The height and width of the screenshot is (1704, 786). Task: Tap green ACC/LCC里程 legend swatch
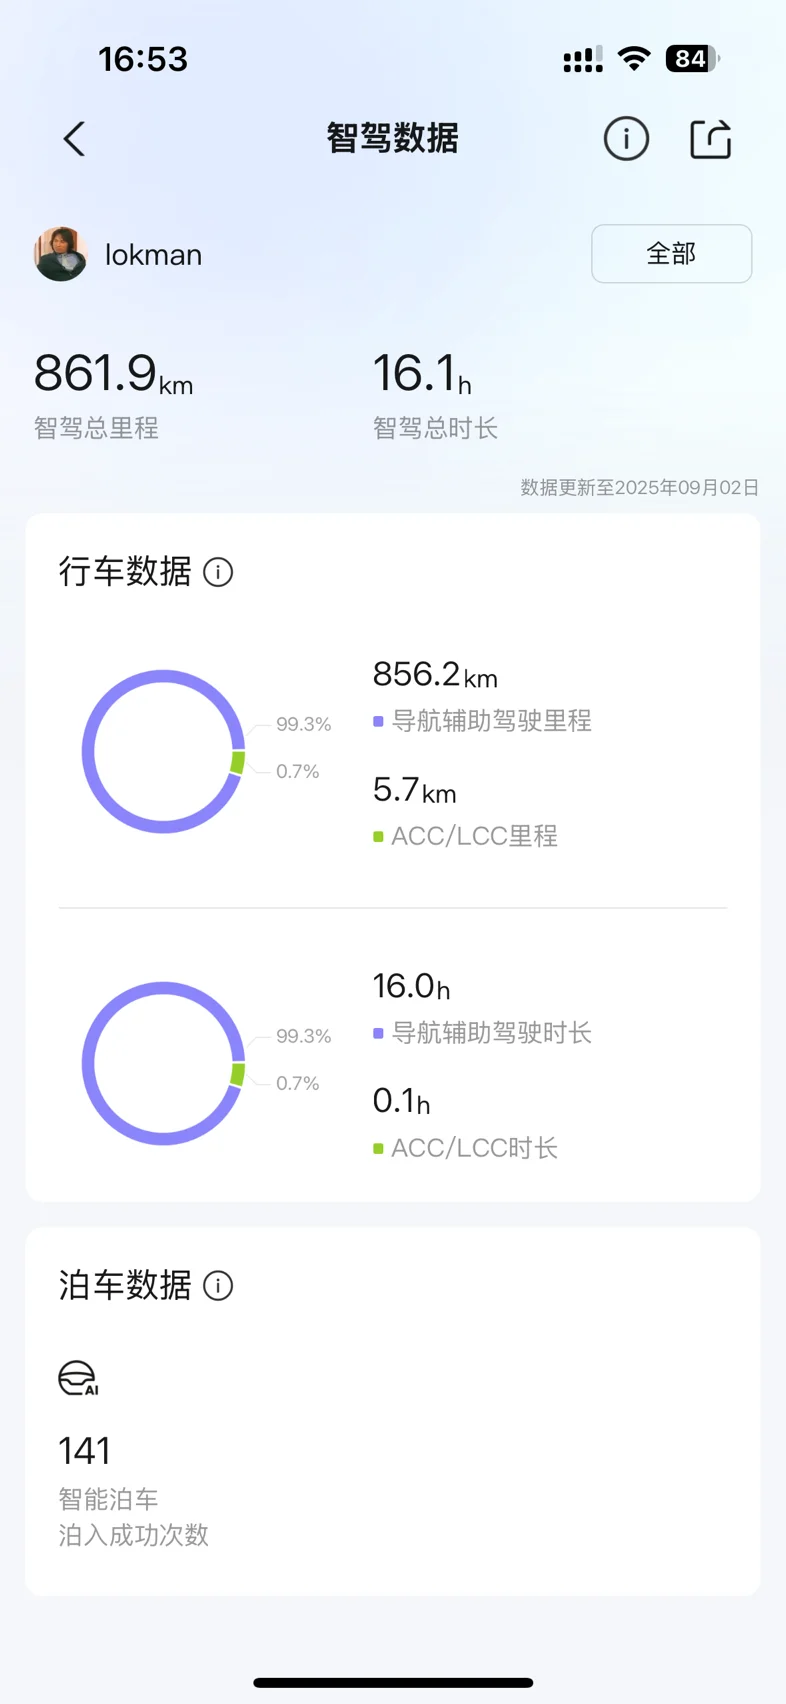378,837
